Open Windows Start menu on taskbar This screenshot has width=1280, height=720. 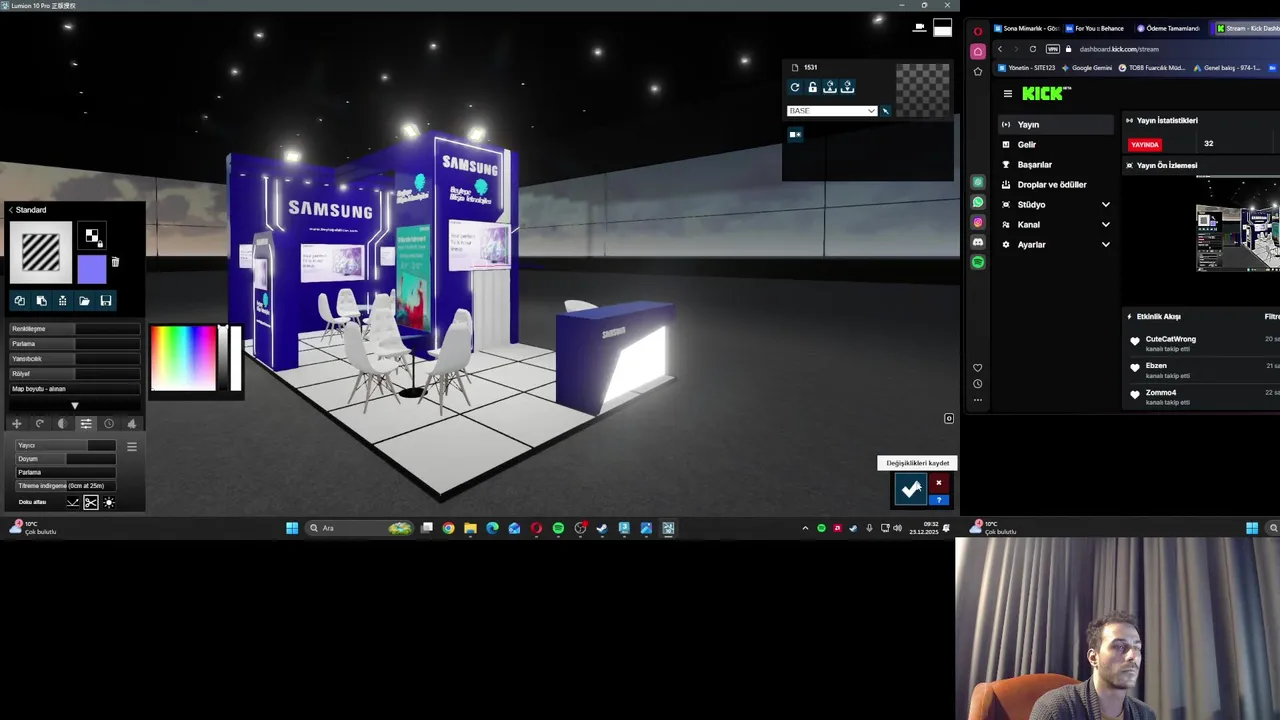coord(292,528)
